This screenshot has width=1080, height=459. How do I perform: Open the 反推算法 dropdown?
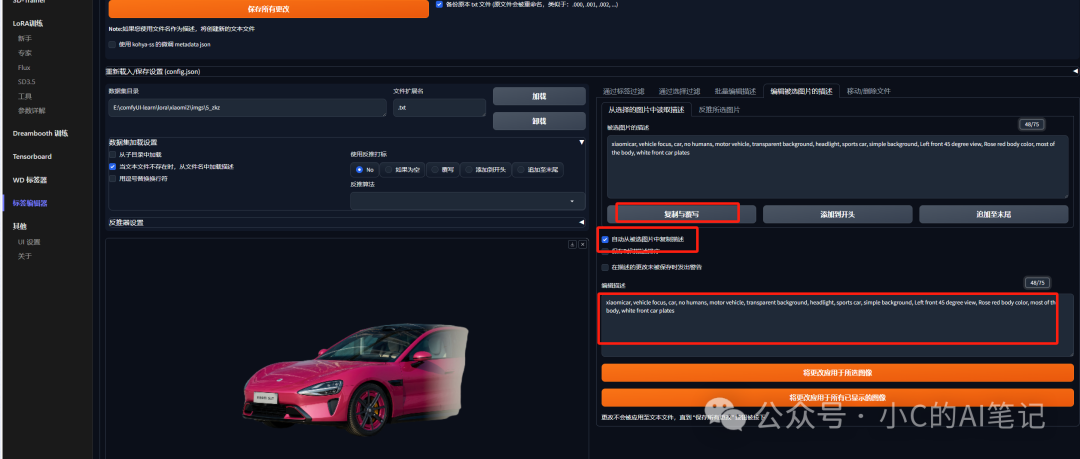[x=468, y=201]
